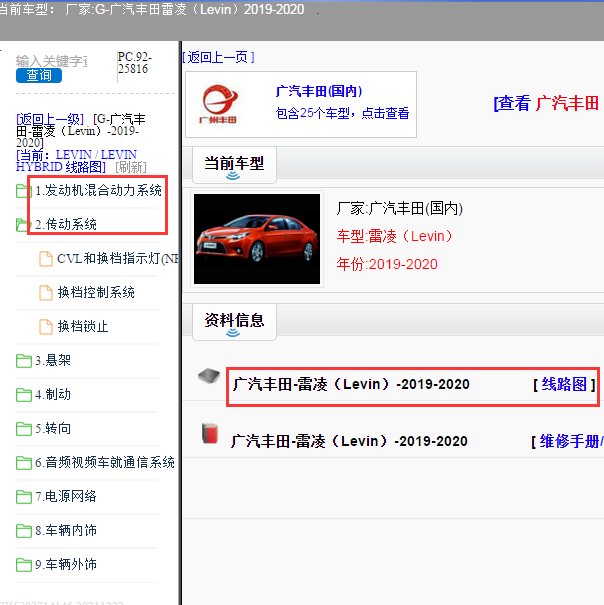The height and width of the screenshot is (605, 604).
Task: Expand folder 6.音频视频车就通信系统
Action: tap(105, 462)
